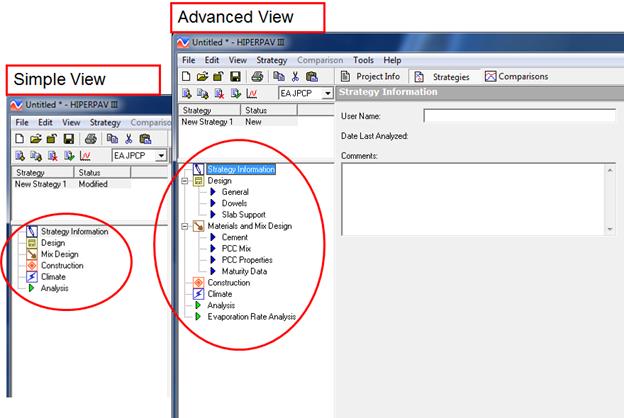Viewport: 624px width, 418px height.
Task: Select Cement tree item
Action: (x=235, y=237)
